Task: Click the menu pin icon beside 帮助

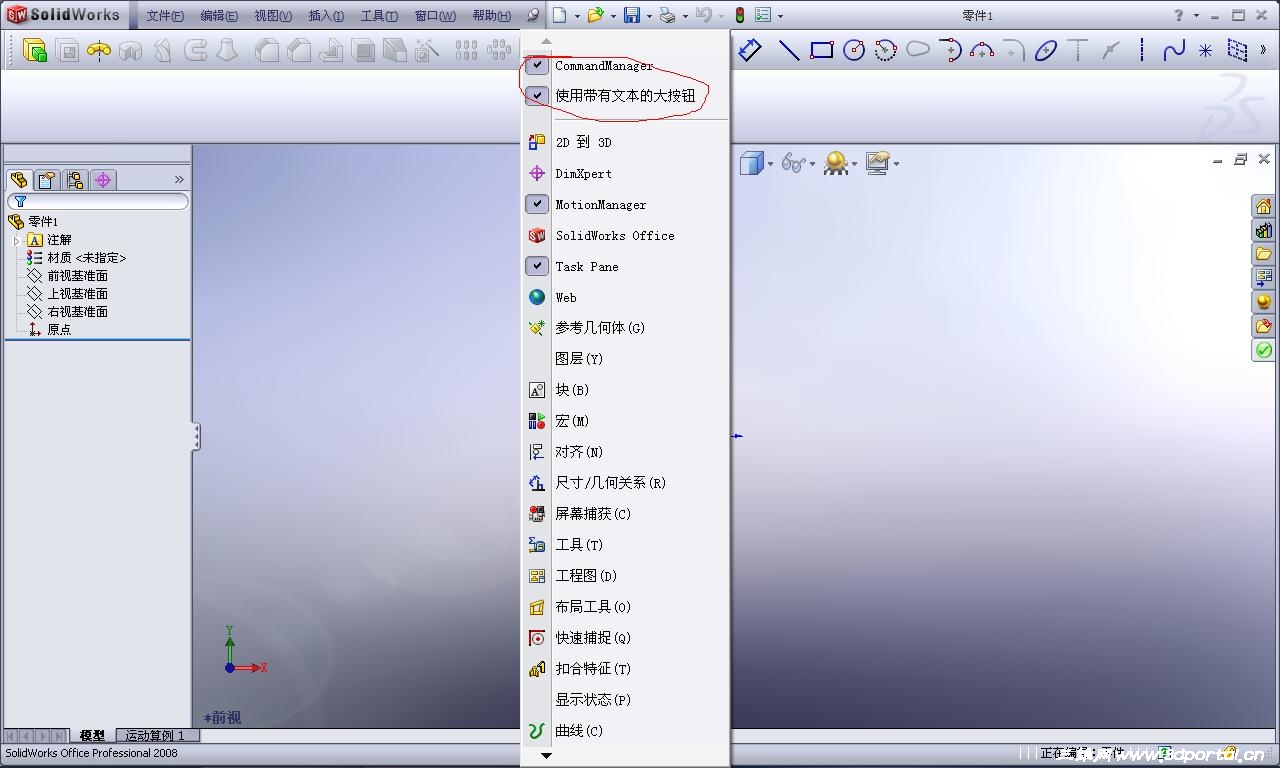Action: pyautogui.click(x=533, y=15)
